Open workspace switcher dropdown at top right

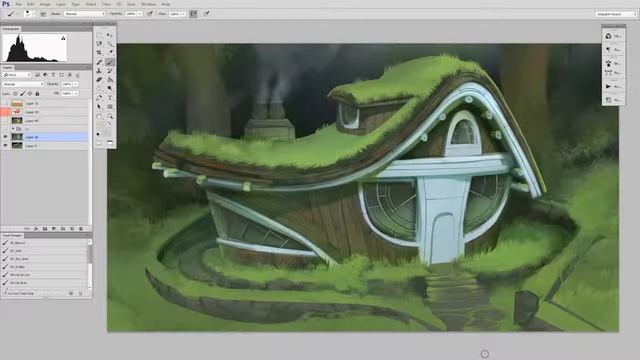point(616,14)
